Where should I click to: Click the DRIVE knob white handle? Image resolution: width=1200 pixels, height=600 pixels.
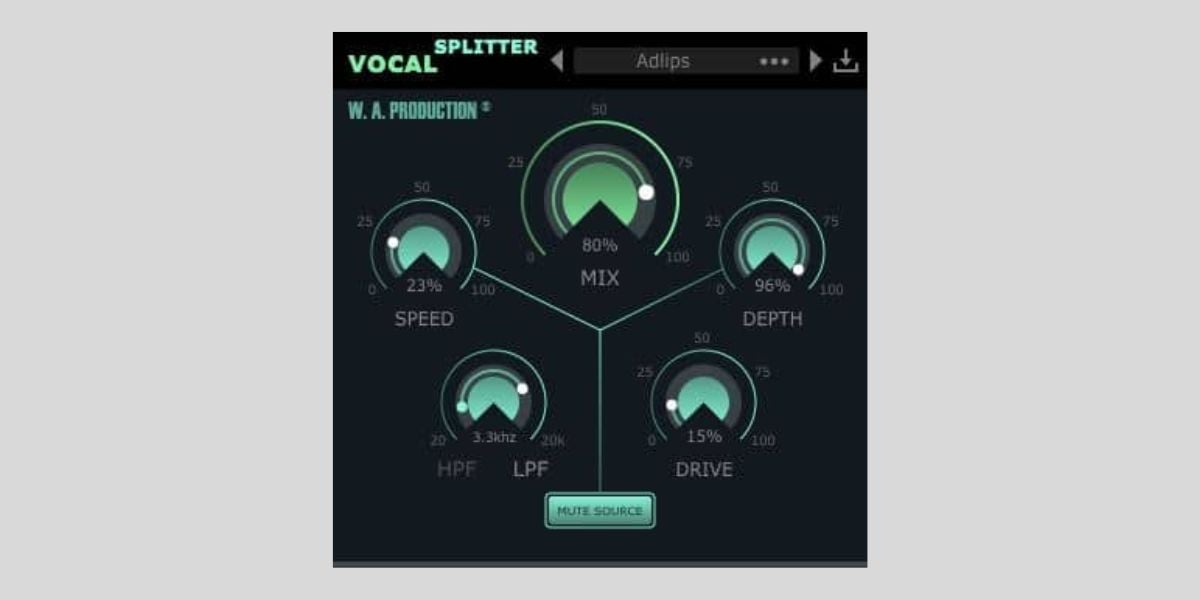[x=672, y=405]
